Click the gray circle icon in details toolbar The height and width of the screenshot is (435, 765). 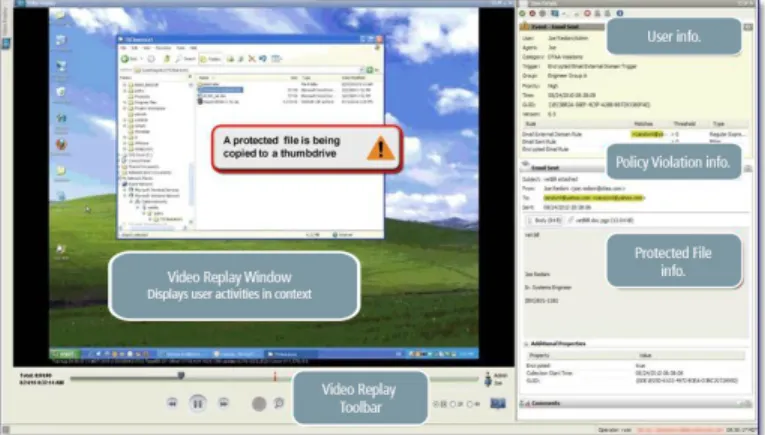coord(542,14)
